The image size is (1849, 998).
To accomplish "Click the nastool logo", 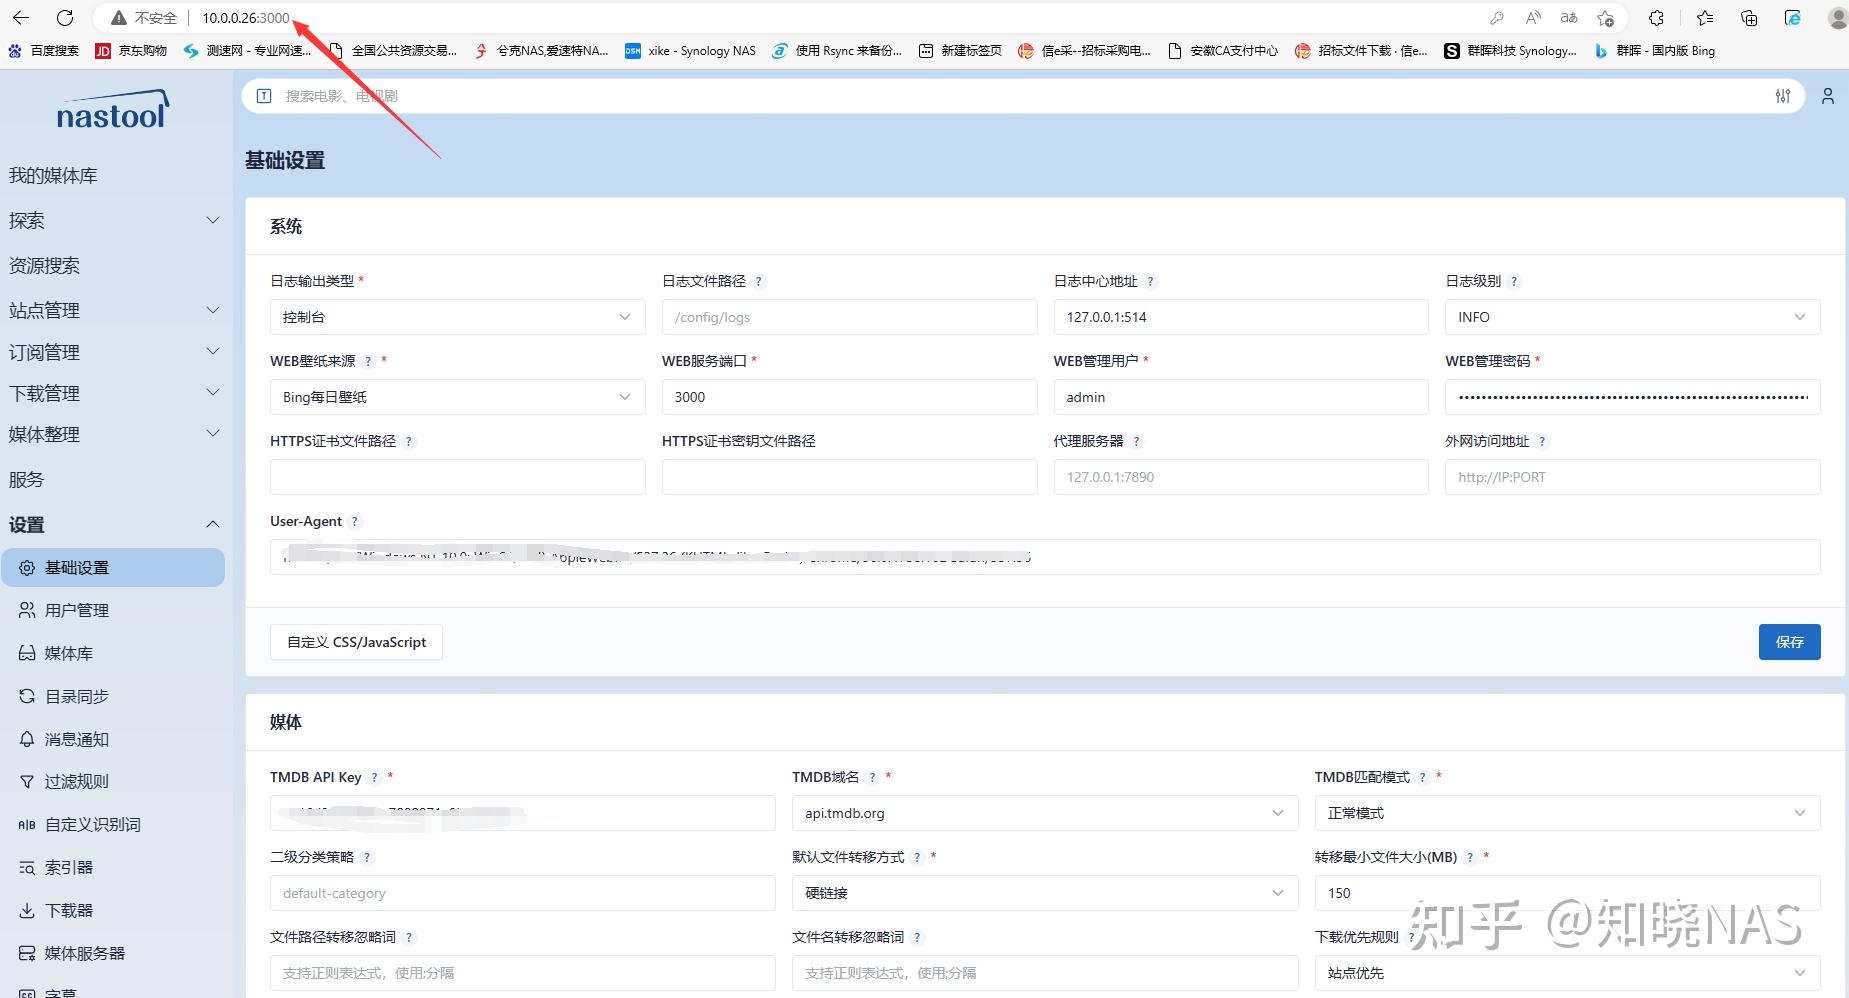I will [x=113, y=111].
